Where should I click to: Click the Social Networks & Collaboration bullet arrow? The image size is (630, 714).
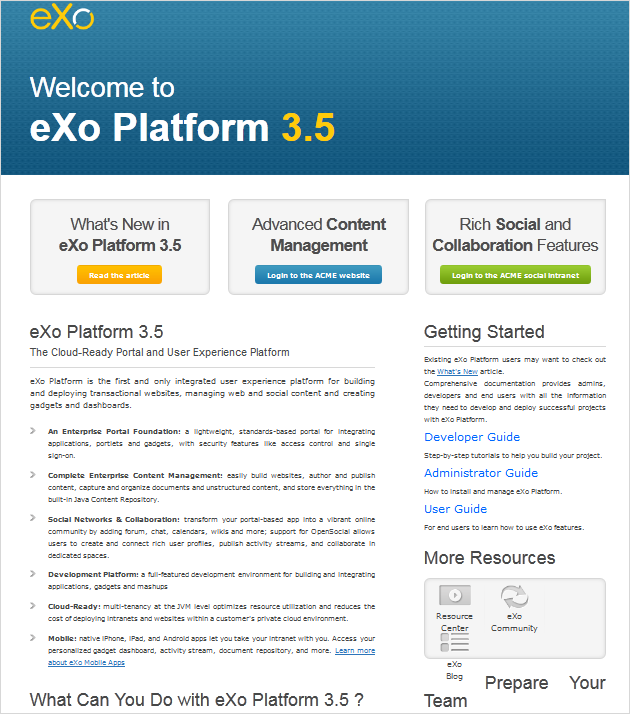coord(33,518)
